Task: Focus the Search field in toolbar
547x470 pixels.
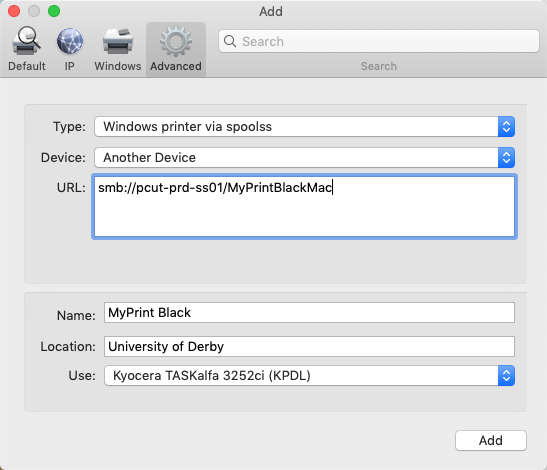Action: [379, 41]
